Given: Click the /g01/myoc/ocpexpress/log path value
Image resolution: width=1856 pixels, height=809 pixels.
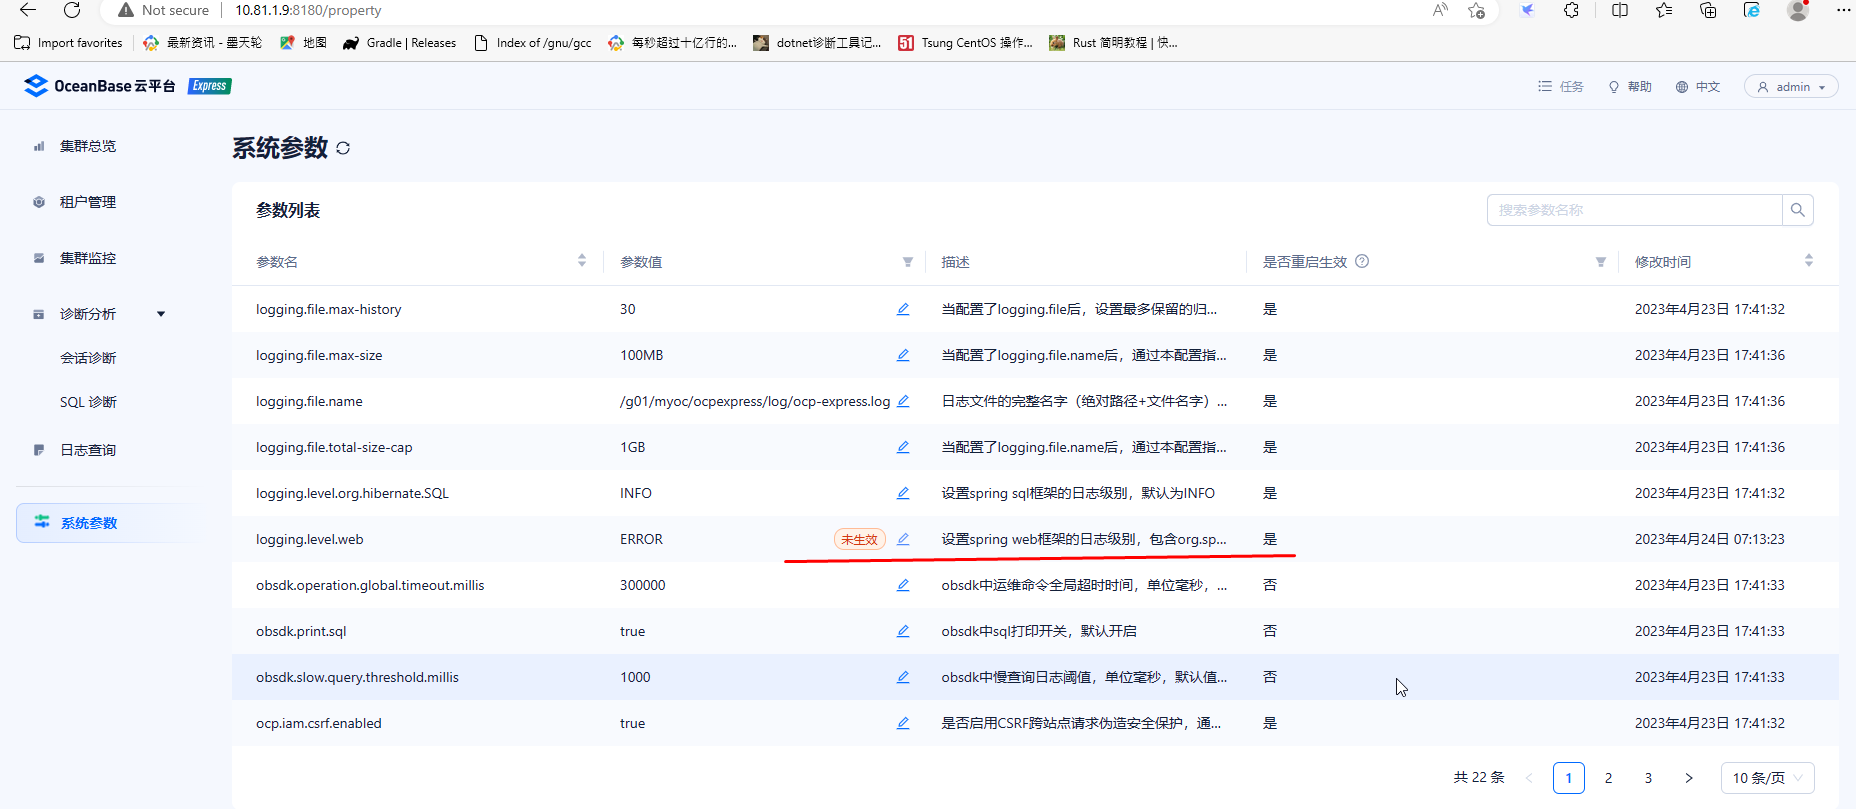Looking at the screenshot, I should [755, 401].
